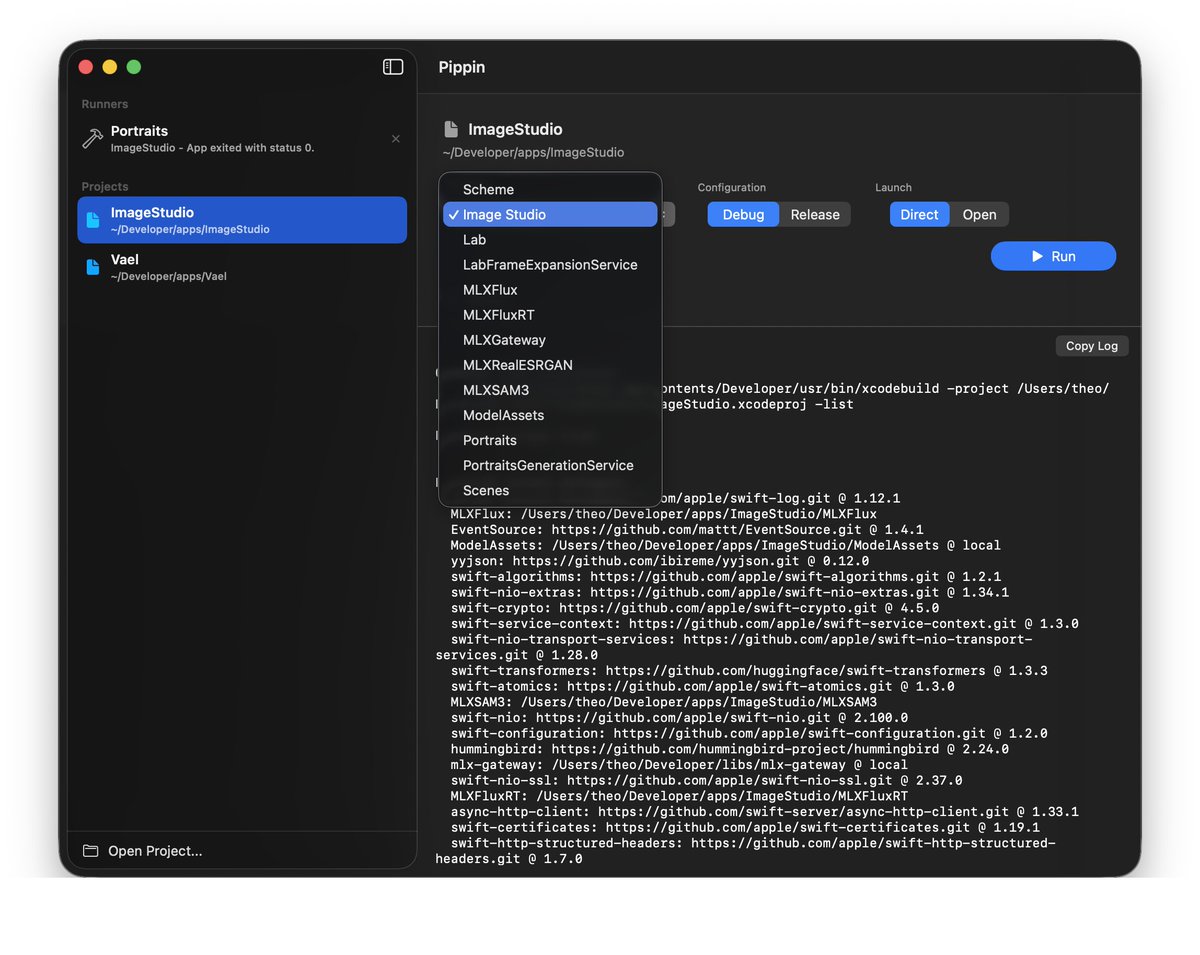Pick ModelAssets from the scheme menu
This screenshot has width=1200, height=955.
coord(550,415)
